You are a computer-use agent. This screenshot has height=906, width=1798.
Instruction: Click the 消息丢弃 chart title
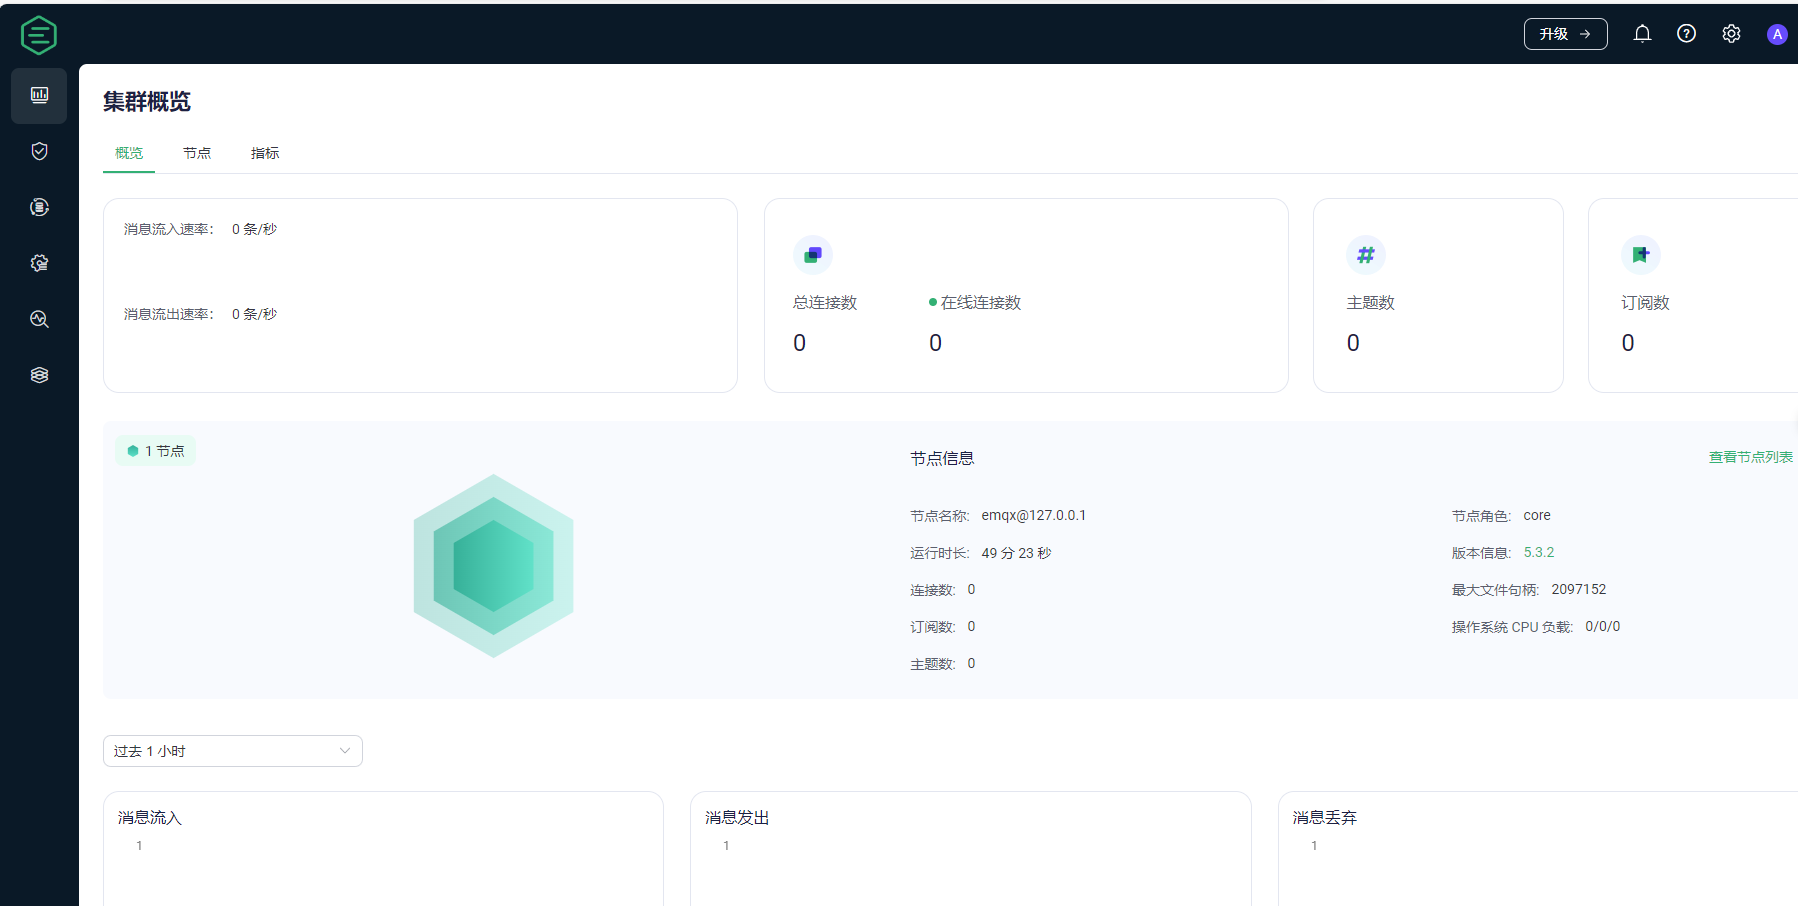(1325, 818)
